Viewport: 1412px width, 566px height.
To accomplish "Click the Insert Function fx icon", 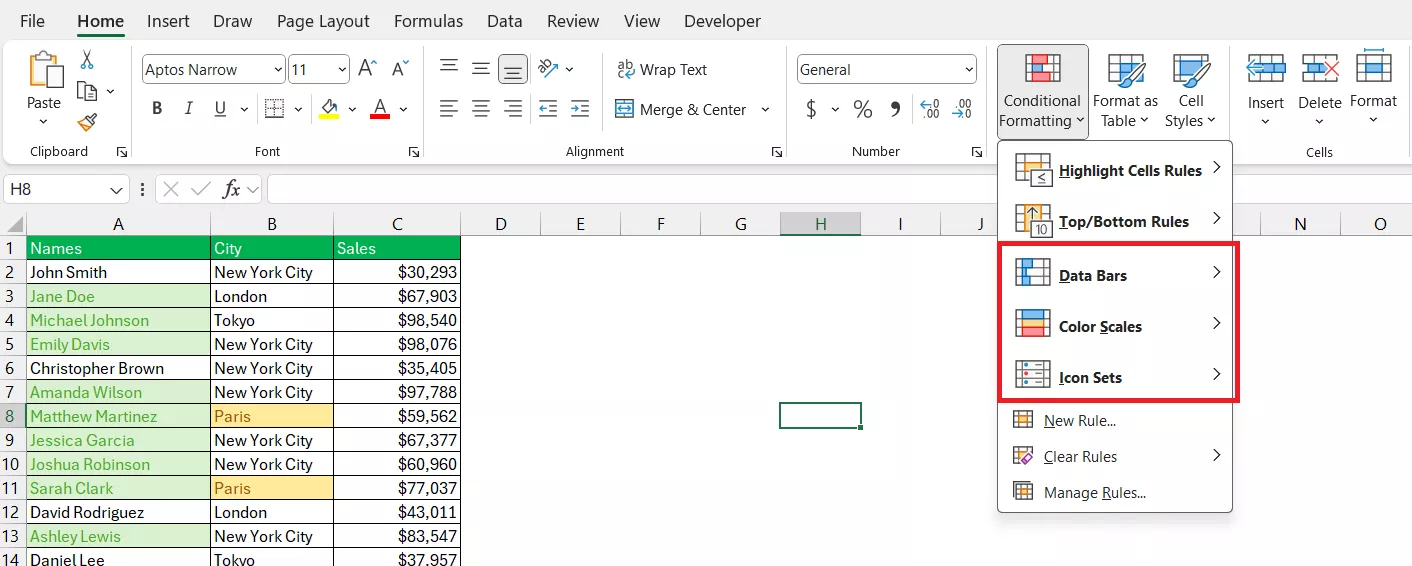I will pos(231,189).
